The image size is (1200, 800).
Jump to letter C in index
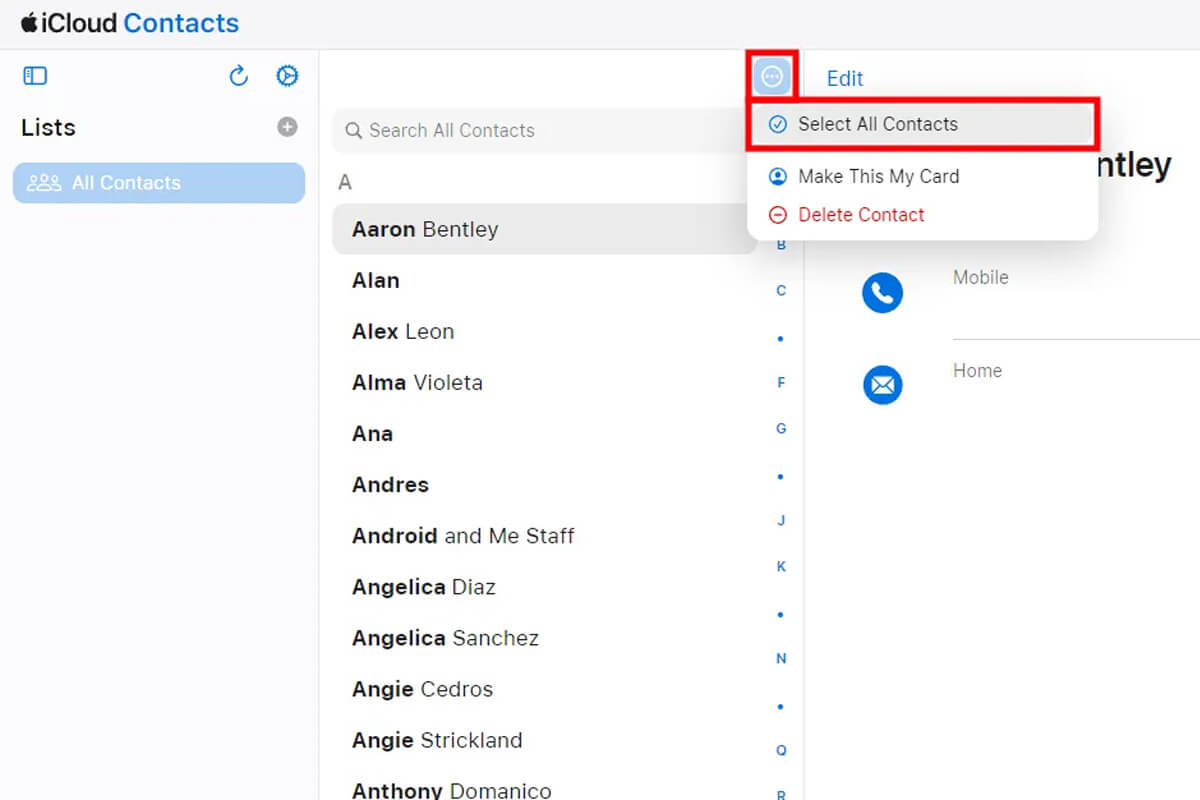pos(781,291)
